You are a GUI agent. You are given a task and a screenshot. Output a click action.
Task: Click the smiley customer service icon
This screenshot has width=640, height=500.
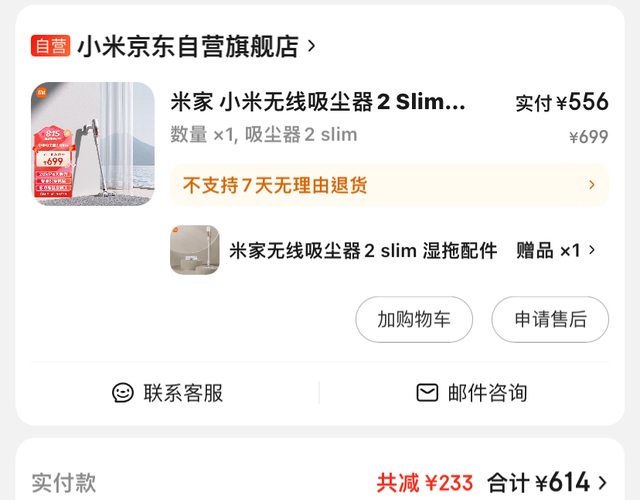pos(122,393)
